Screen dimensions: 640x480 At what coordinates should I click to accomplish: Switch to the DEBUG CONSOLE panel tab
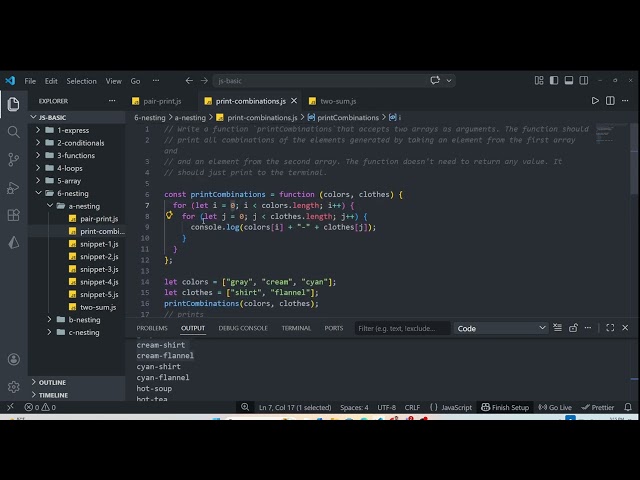[243, 328]
